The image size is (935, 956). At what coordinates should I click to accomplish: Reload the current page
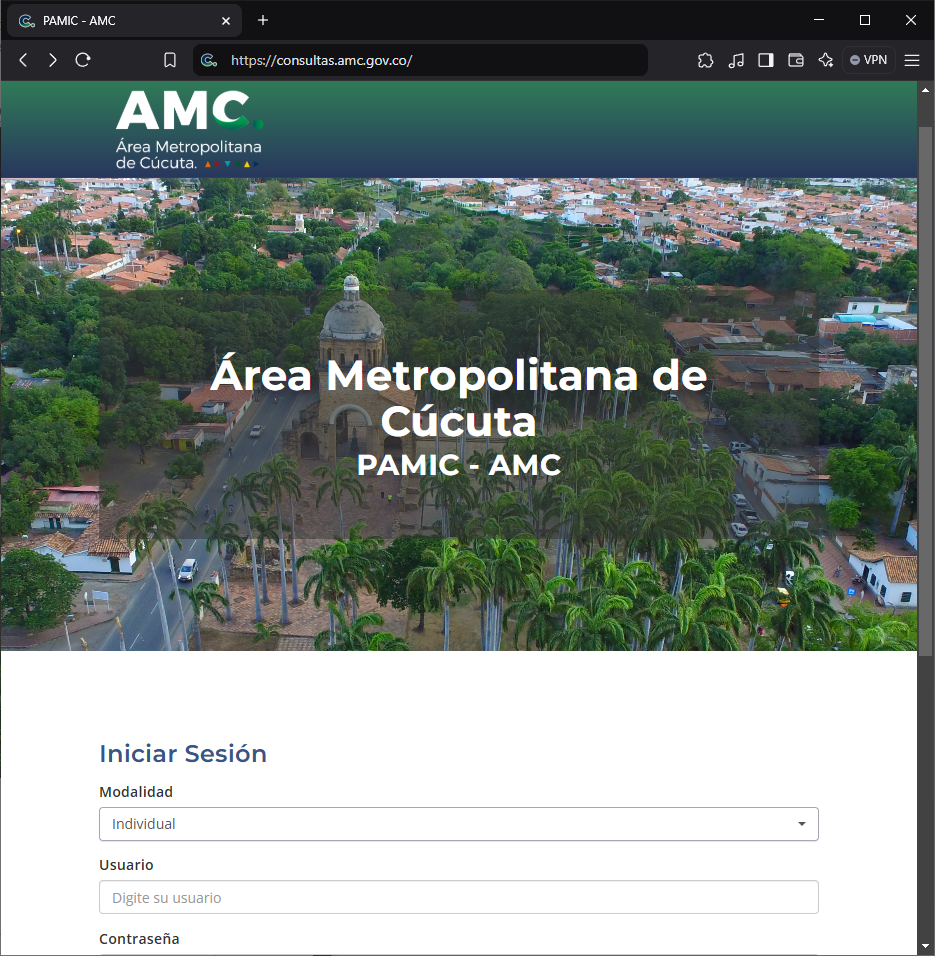83,60
